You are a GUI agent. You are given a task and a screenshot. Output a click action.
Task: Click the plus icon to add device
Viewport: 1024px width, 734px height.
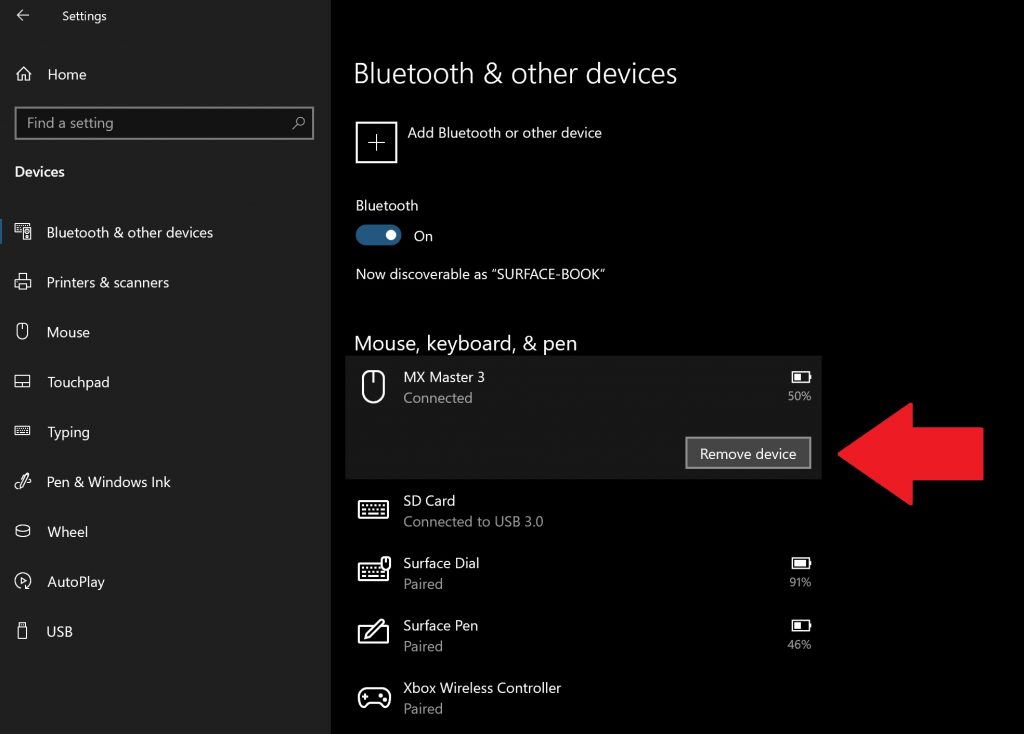[x=376, y=142]
